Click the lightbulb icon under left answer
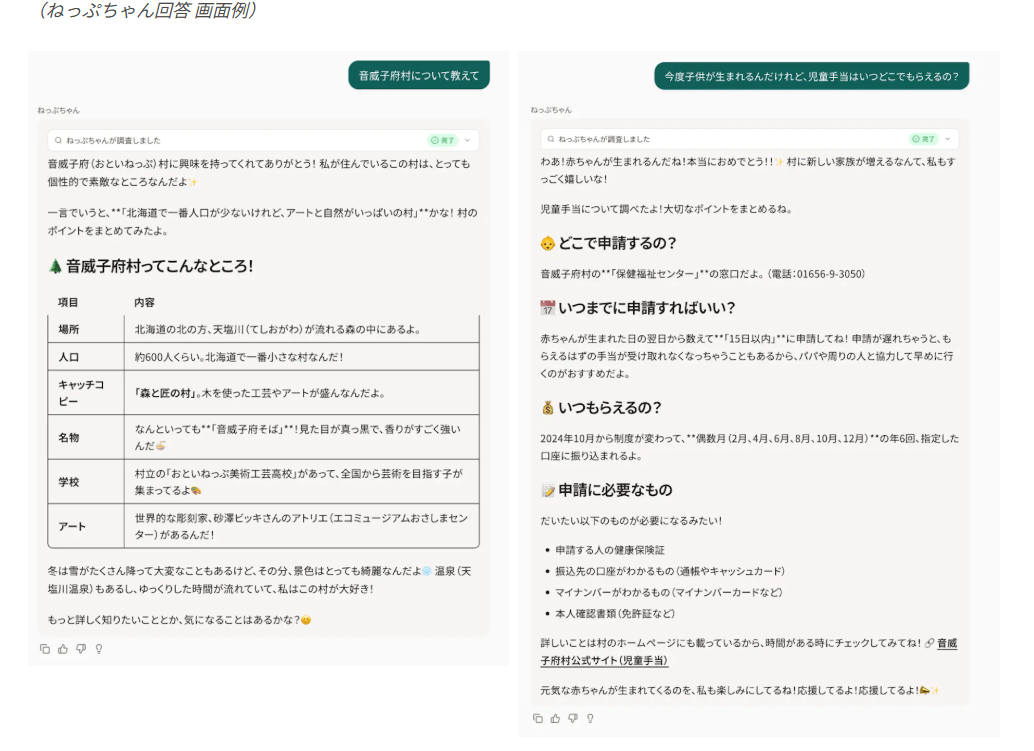1034x751 pixels. (x=99, y=649)
